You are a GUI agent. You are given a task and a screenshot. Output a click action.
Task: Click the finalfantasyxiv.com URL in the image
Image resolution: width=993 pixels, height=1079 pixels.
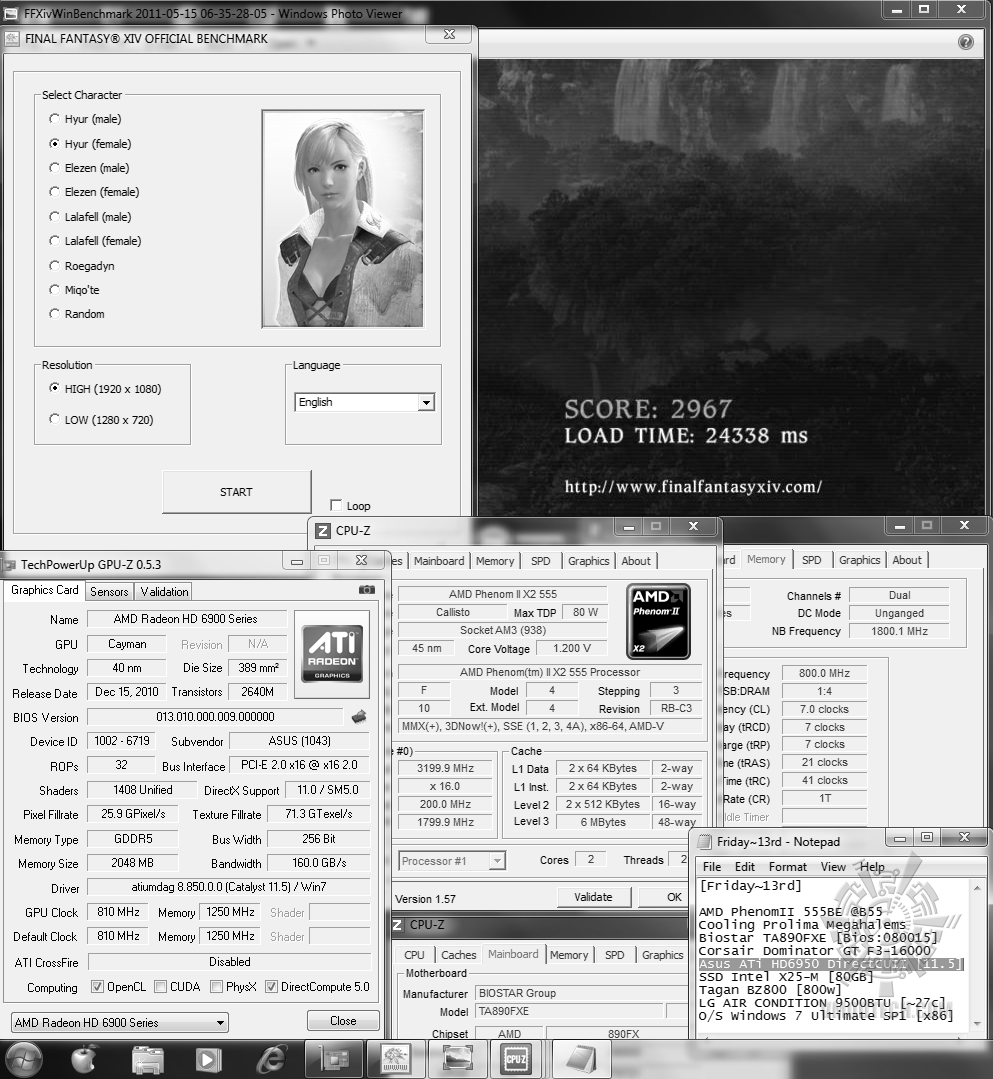693,487
